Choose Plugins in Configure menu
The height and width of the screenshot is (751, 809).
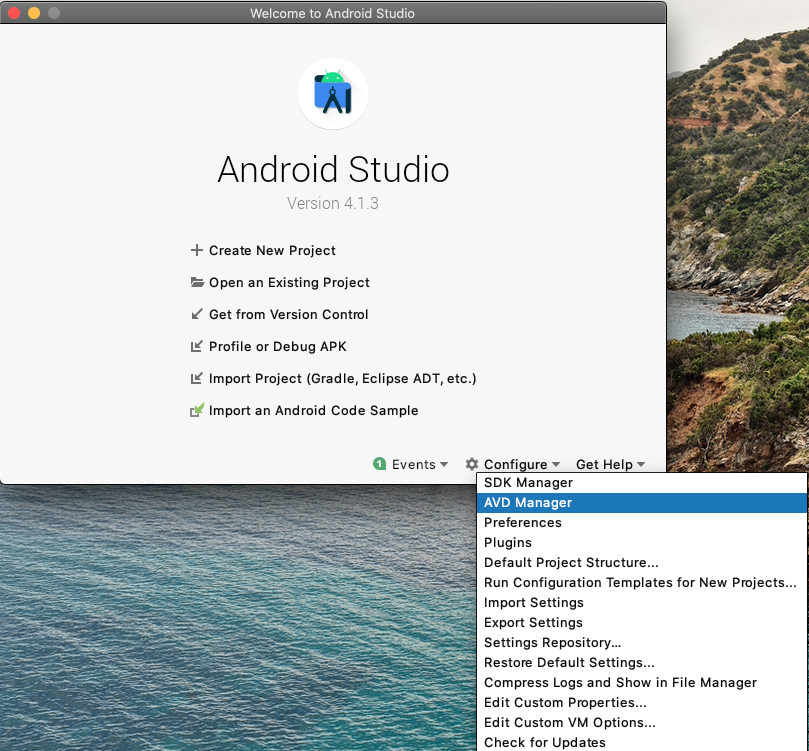pyautogui.click(x=642, y=543)
